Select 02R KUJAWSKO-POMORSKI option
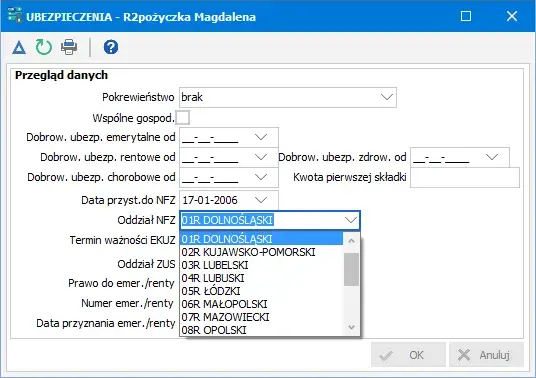This screenshot has width=536, height=378. point(262,252)
